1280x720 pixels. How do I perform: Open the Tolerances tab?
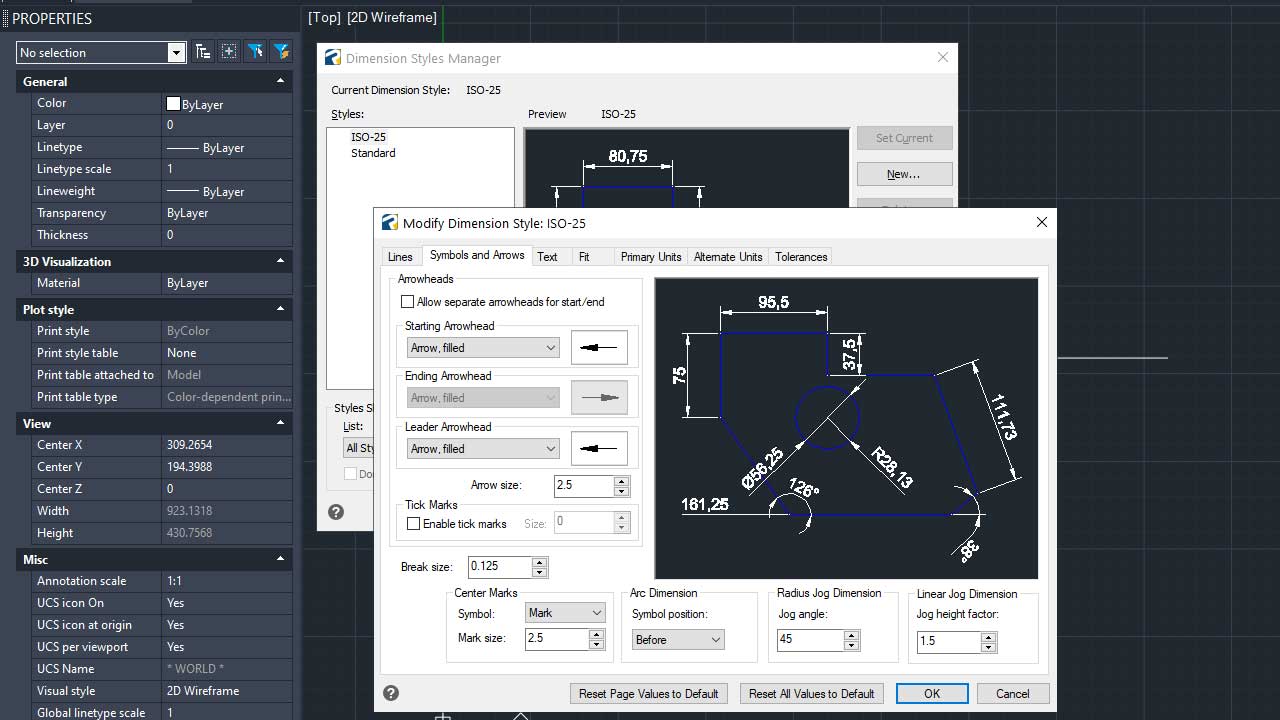click(x=801, y=257)
